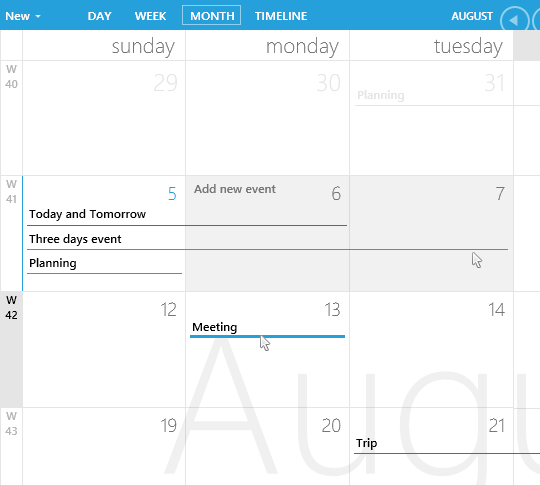Click Add new event on day 6

[x=235, y=189]
